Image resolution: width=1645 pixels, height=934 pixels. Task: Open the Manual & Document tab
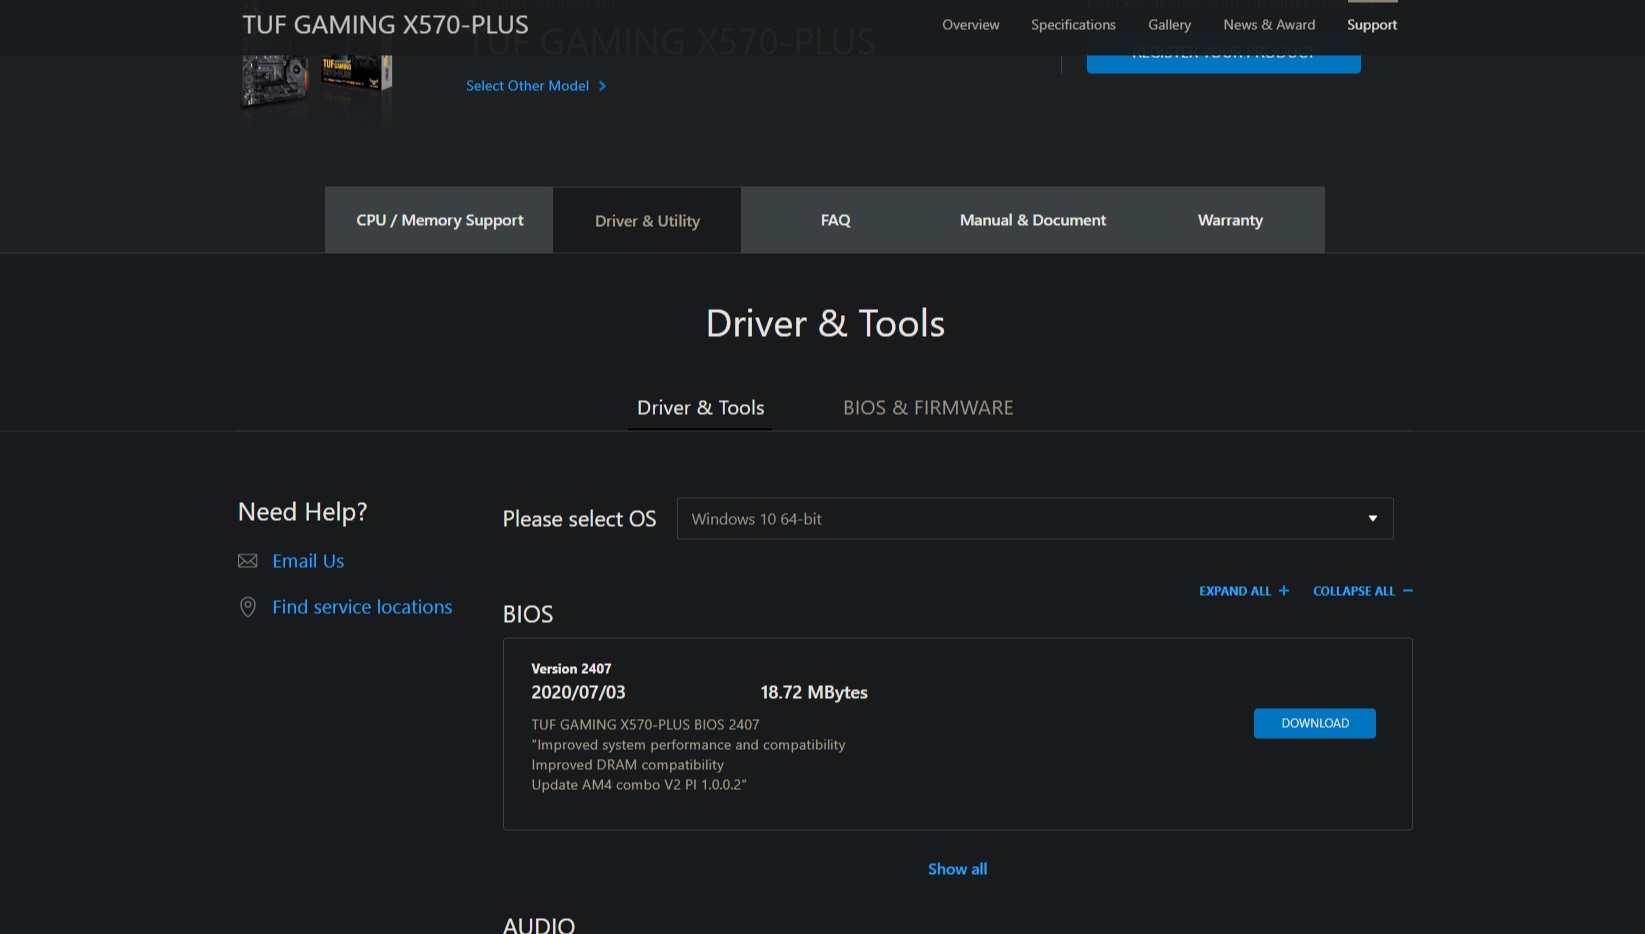1032,220
